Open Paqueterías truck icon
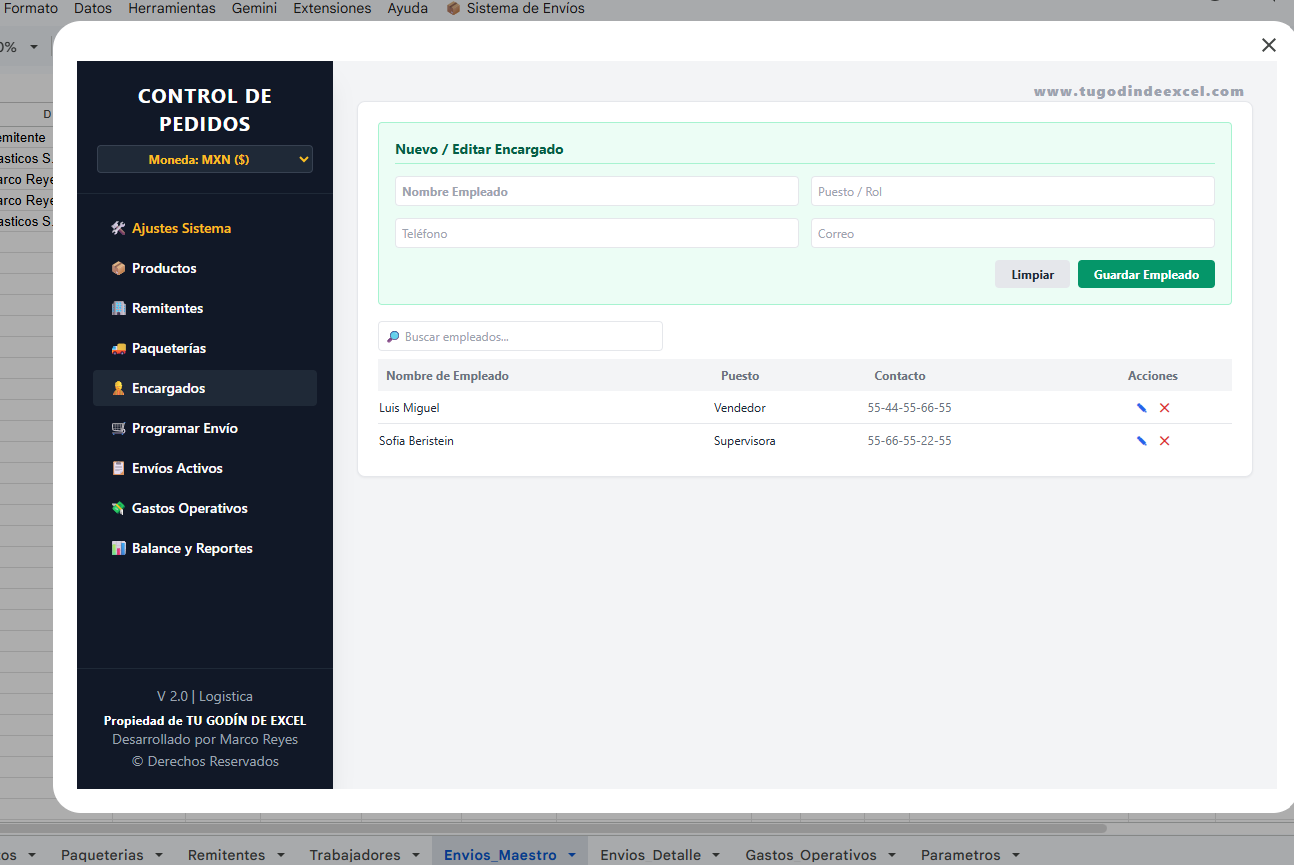 pyautogui.click(x=118, y=348)
